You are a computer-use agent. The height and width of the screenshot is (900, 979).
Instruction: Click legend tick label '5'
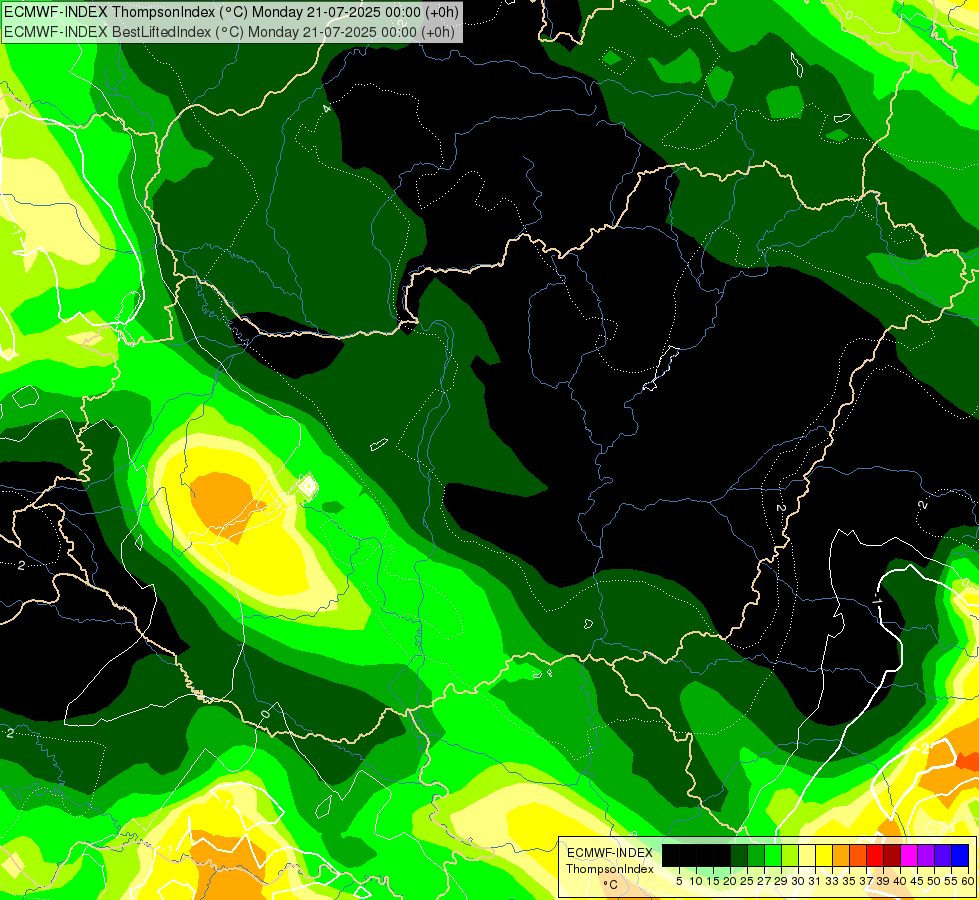click(679, 881)
